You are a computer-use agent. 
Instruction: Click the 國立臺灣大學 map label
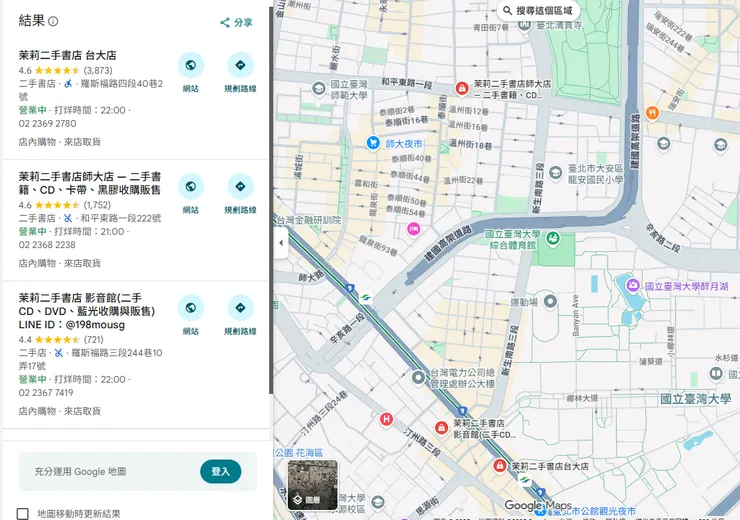[x=695, y=399]
